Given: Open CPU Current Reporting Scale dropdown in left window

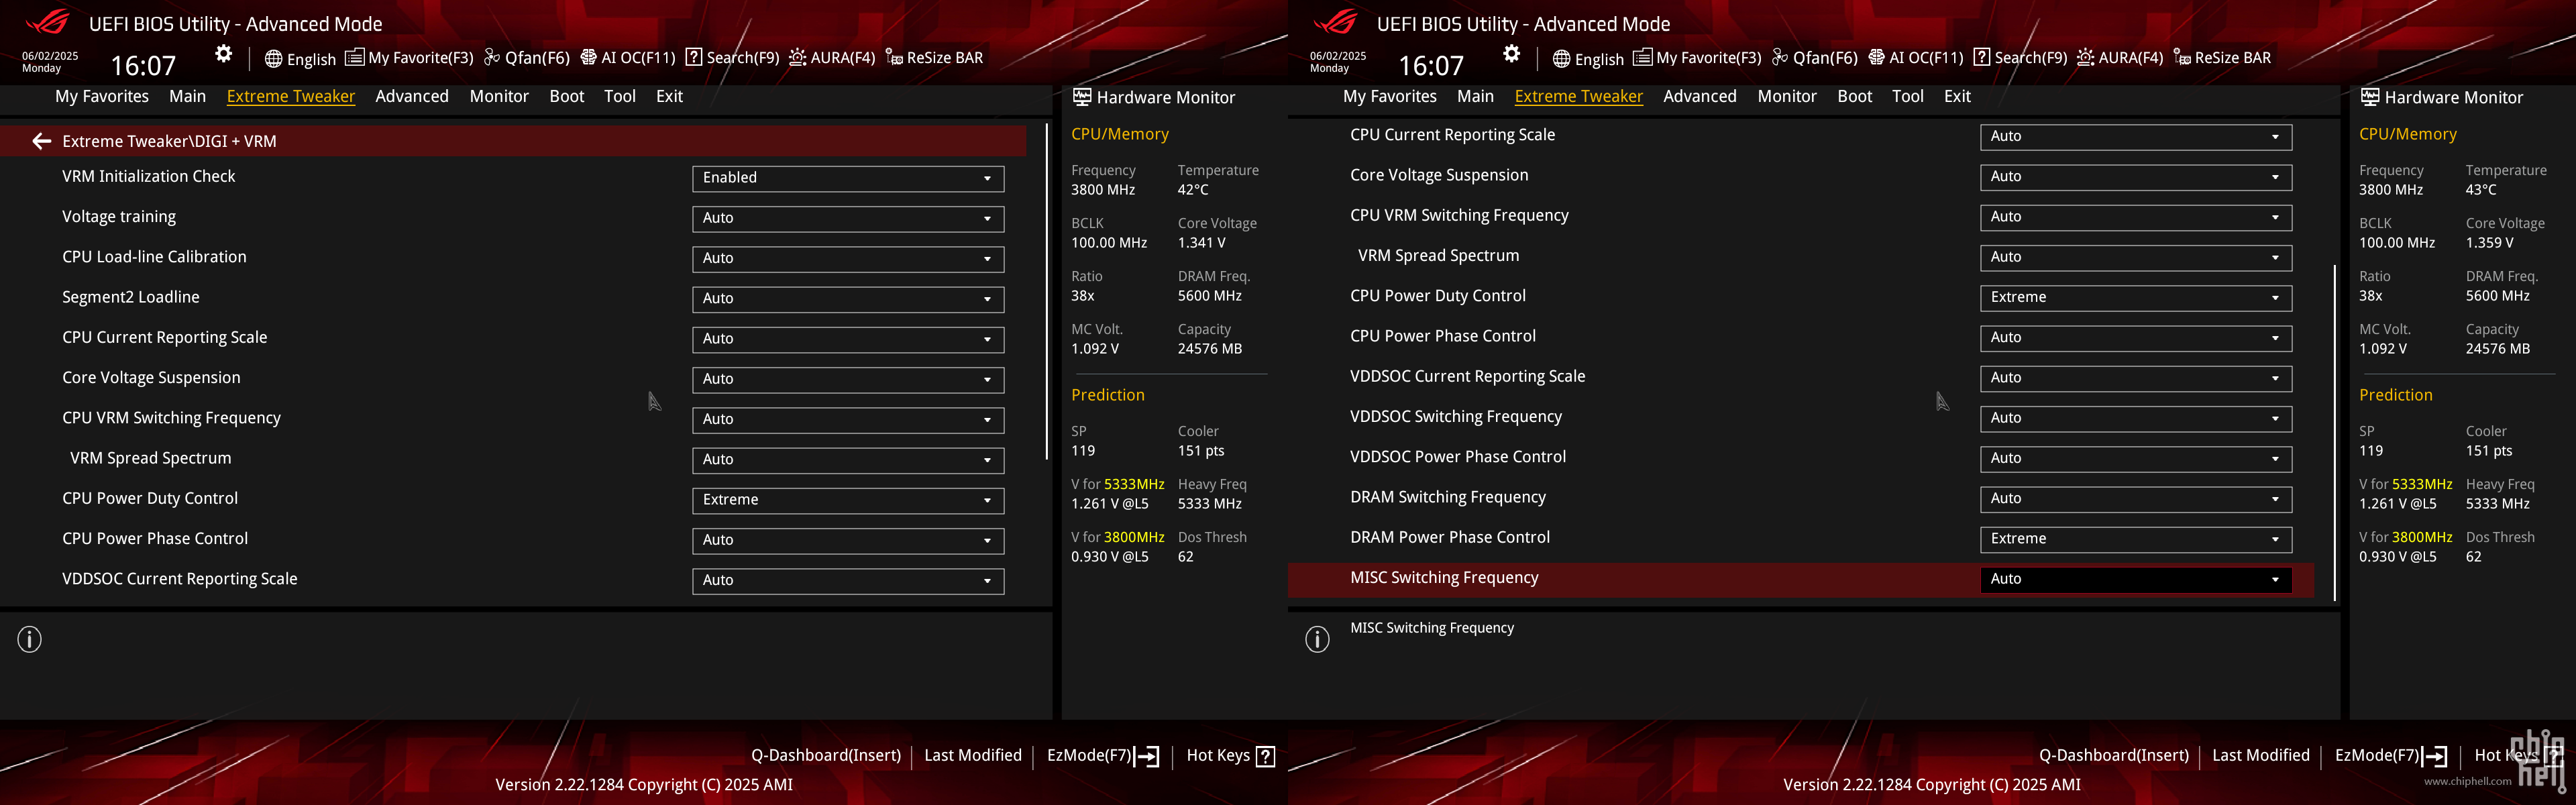Looking at the screenshot, I should click(x=848, y=339).
